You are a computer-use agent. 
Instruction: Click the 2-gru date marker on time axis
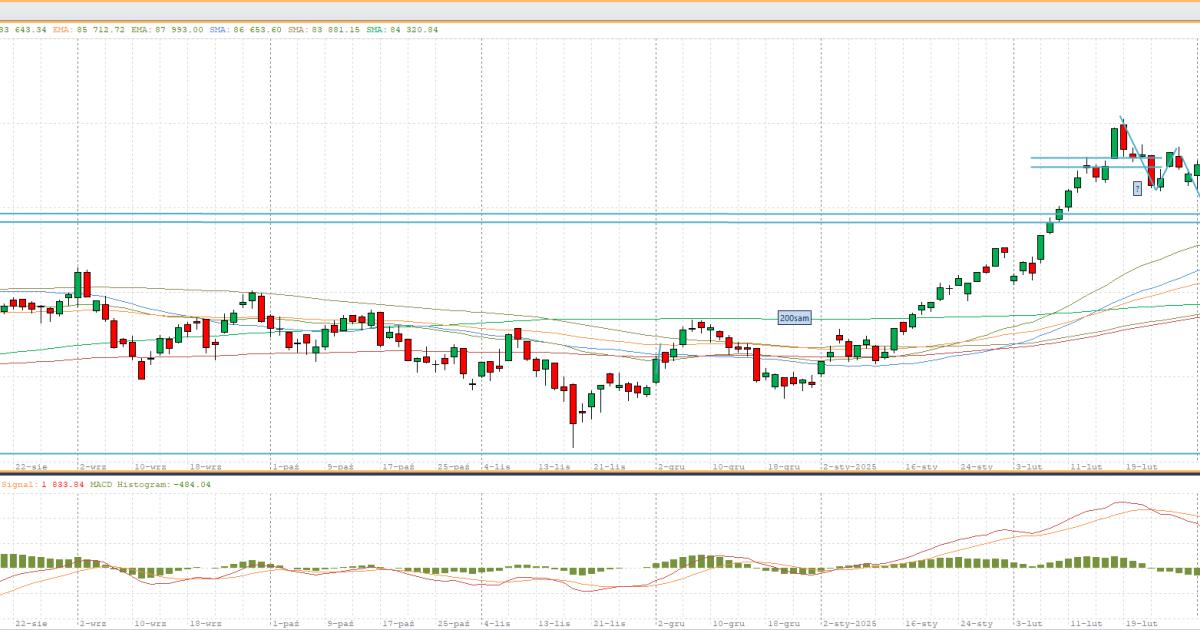(671, 466)
